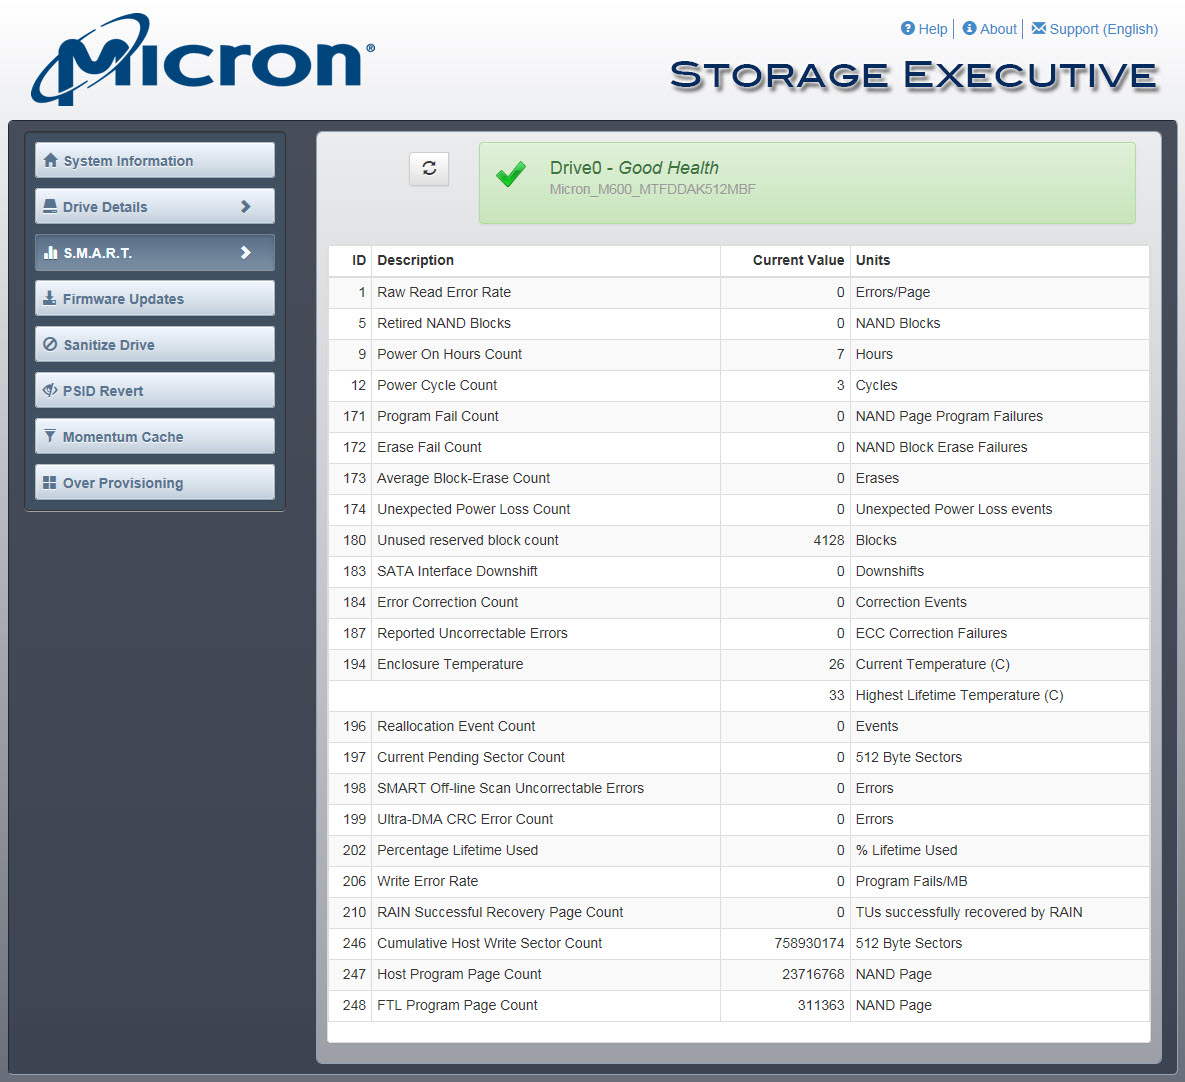1185x1082 pixels.
Task: Click the download icon beside Firmware Updates
Action: (50, 298)
